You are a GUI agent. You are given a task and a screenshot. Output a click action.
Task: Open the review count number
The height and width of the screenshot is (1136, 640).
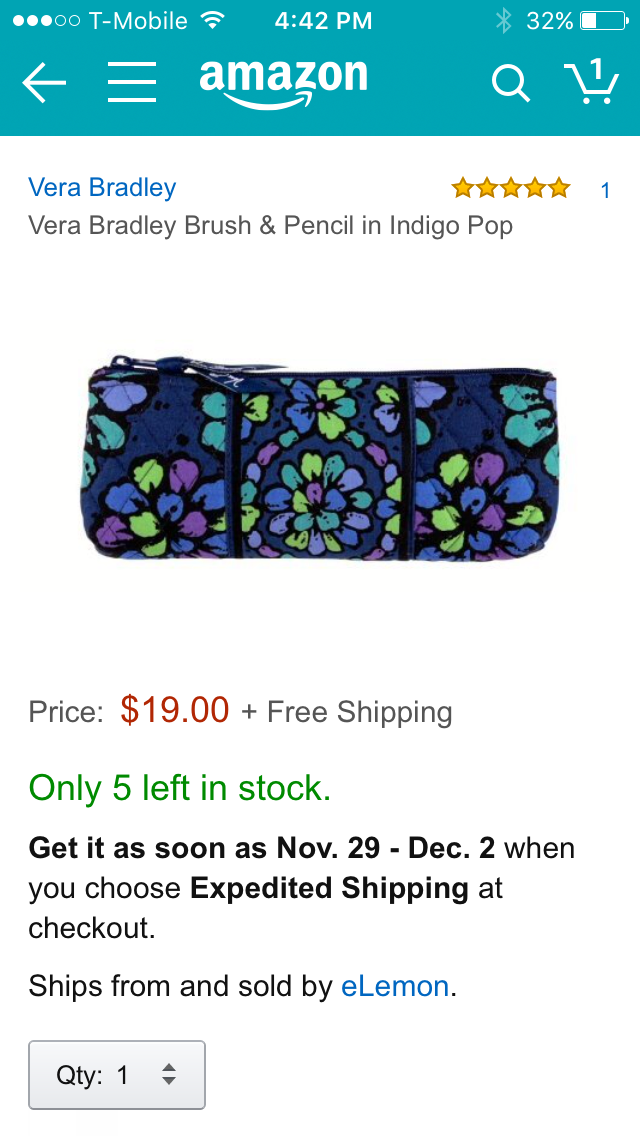coord(605,191)
